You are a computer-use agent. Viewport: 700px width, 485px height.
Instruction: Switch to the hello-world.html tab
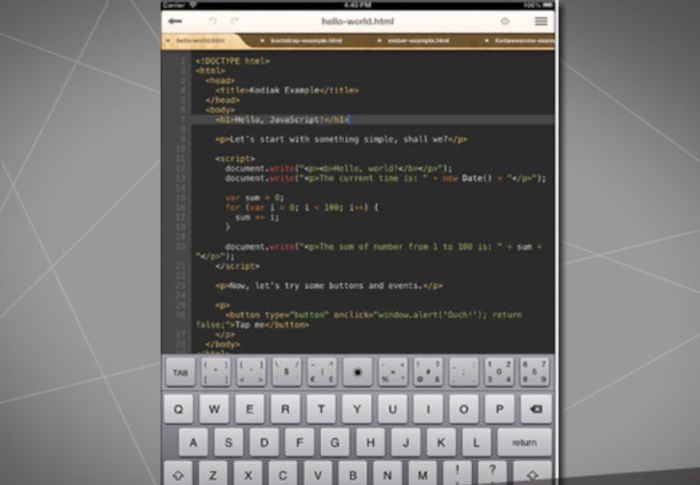pos(200,41)
